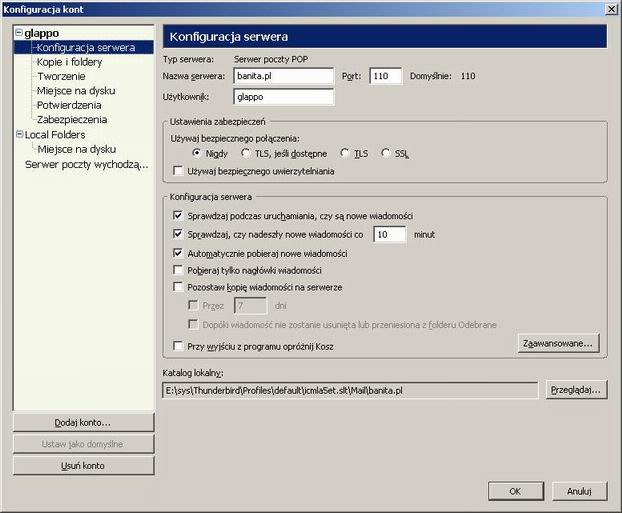Viewport: 622px width, 513px height.
Task: Click the Przeglądaj button
Action: click(576, 390)
